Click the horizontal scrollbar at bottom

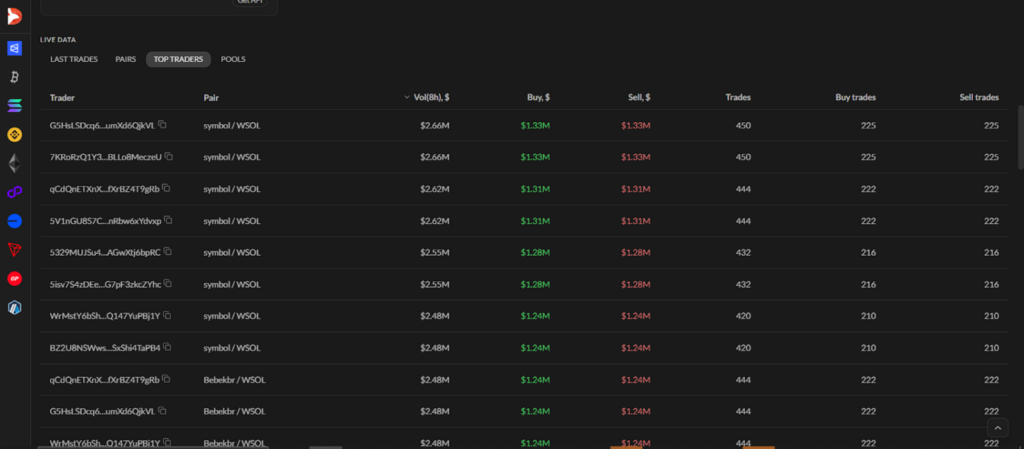(x=153, y=447)
